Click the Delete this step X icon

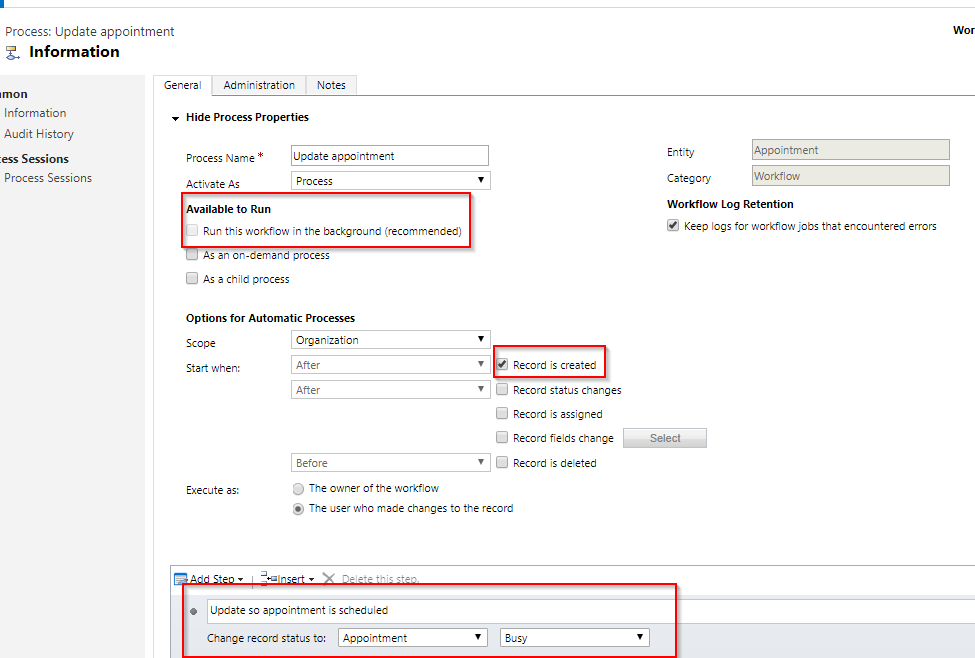point(329,579)
